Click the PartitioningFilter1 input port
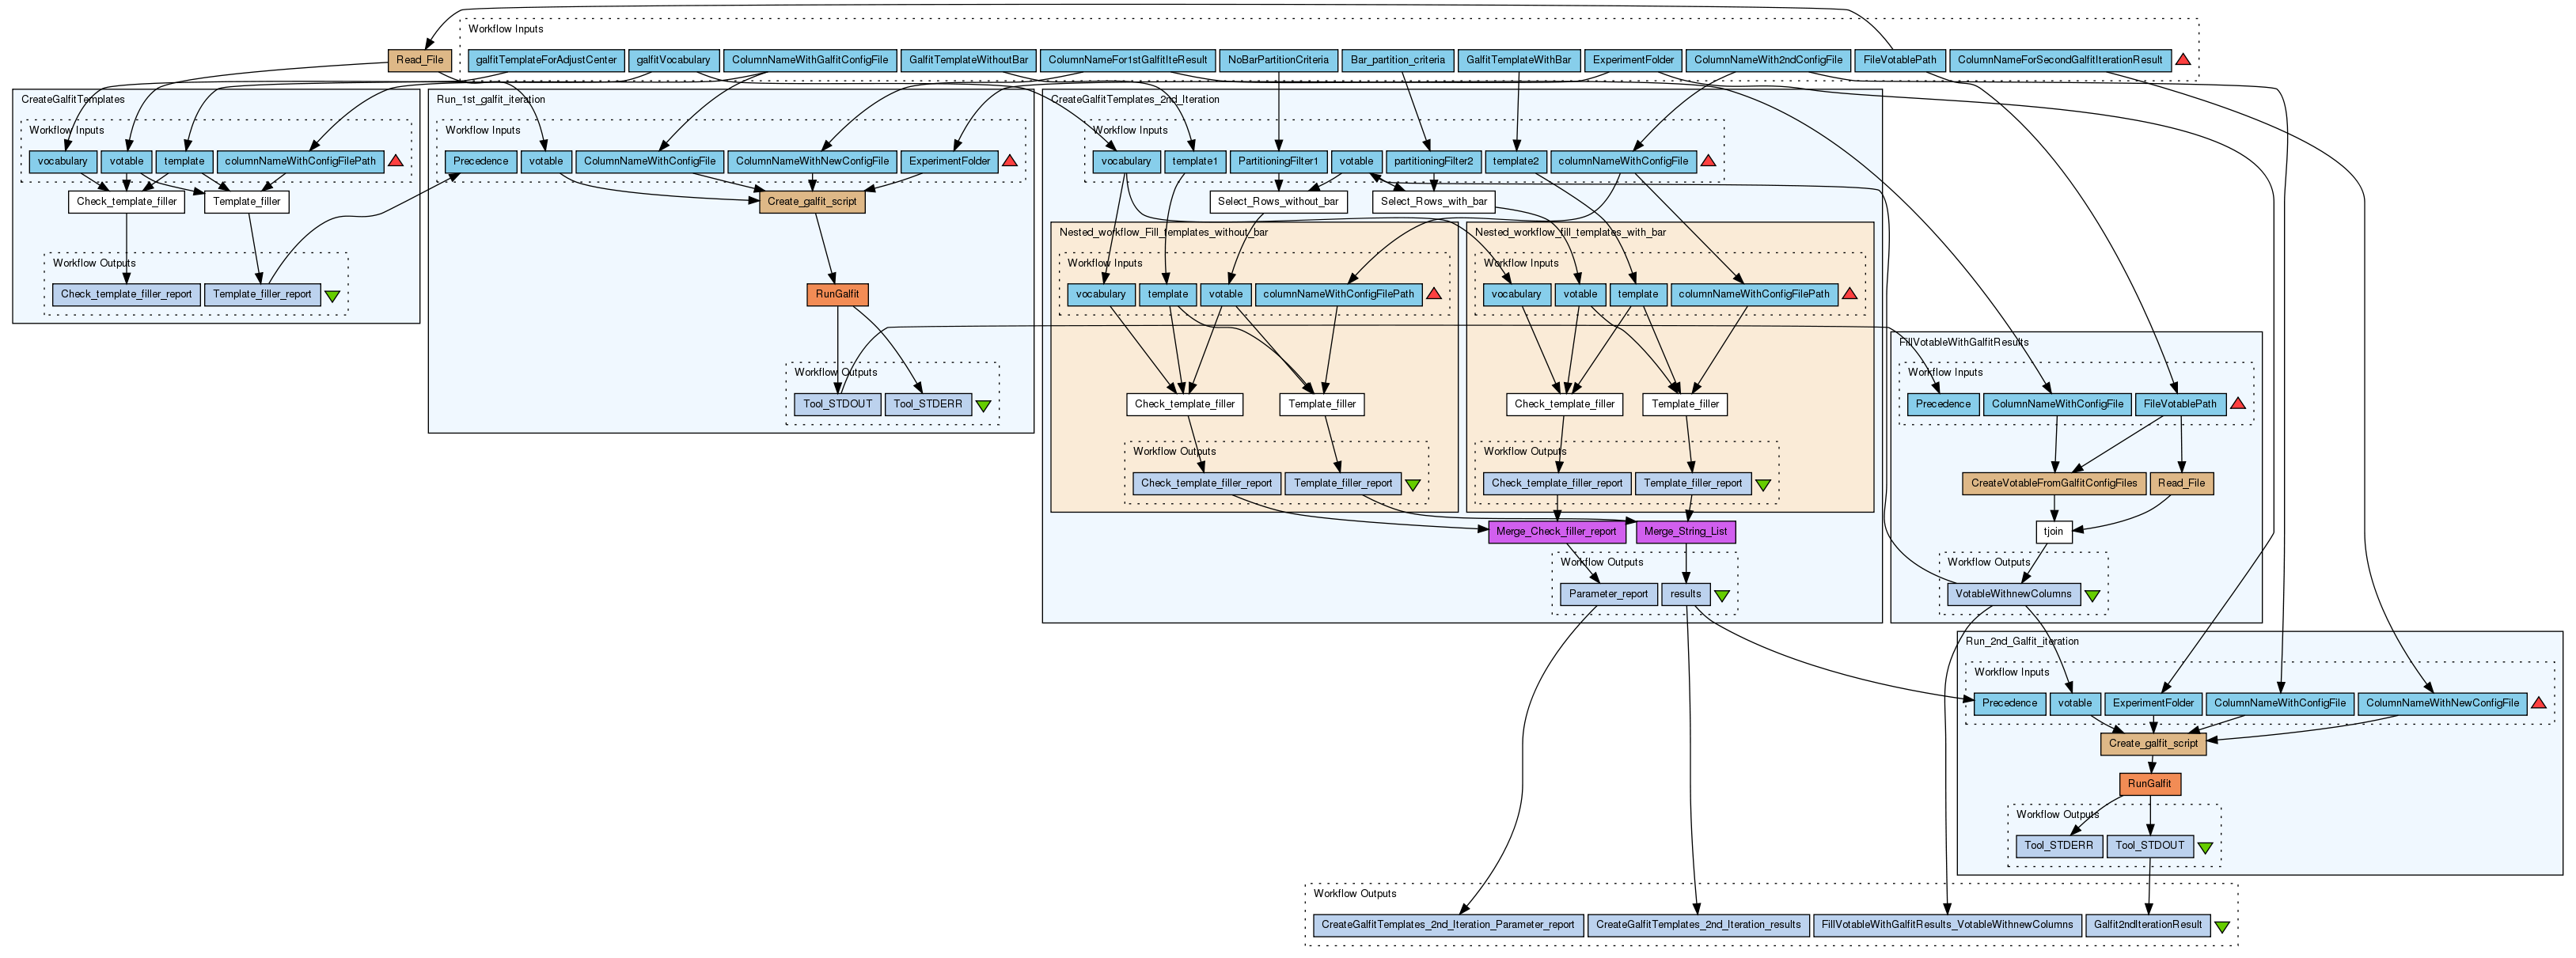2576x958 pixels. 1277,161
